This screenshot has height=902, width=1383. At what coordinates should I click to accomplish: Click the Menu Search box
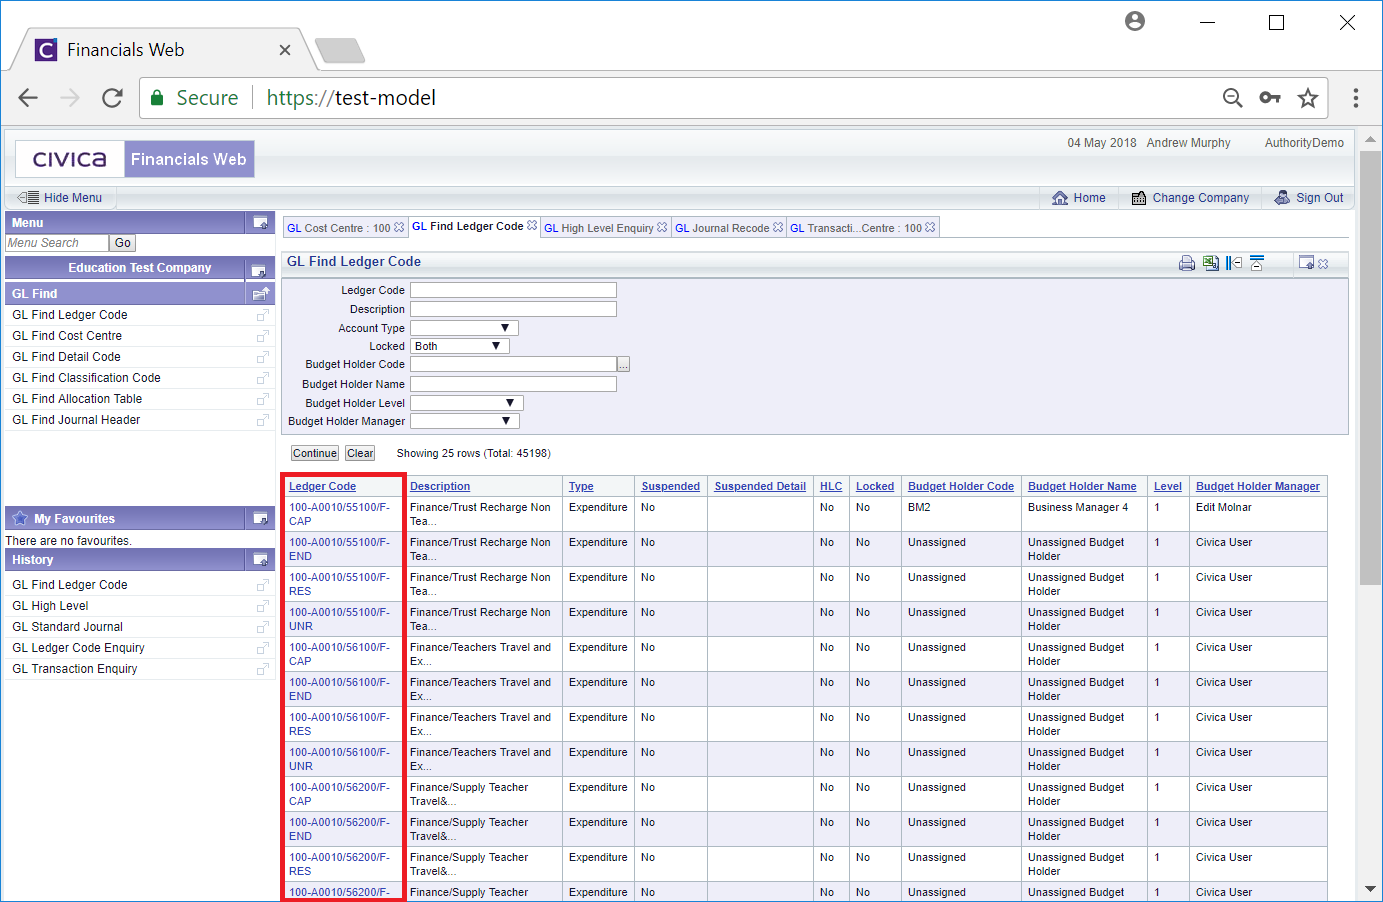pos(57,243)
